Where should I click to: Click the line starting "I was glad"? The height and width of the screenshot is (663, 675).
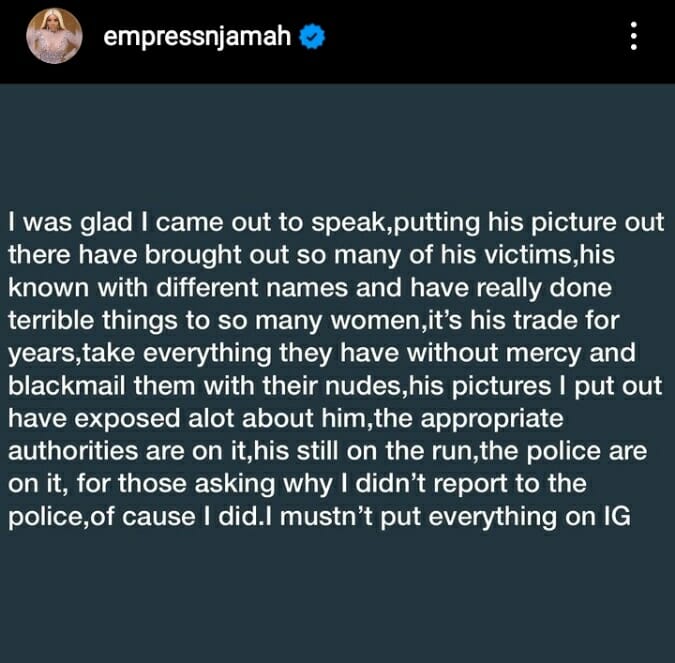point(335,222)
